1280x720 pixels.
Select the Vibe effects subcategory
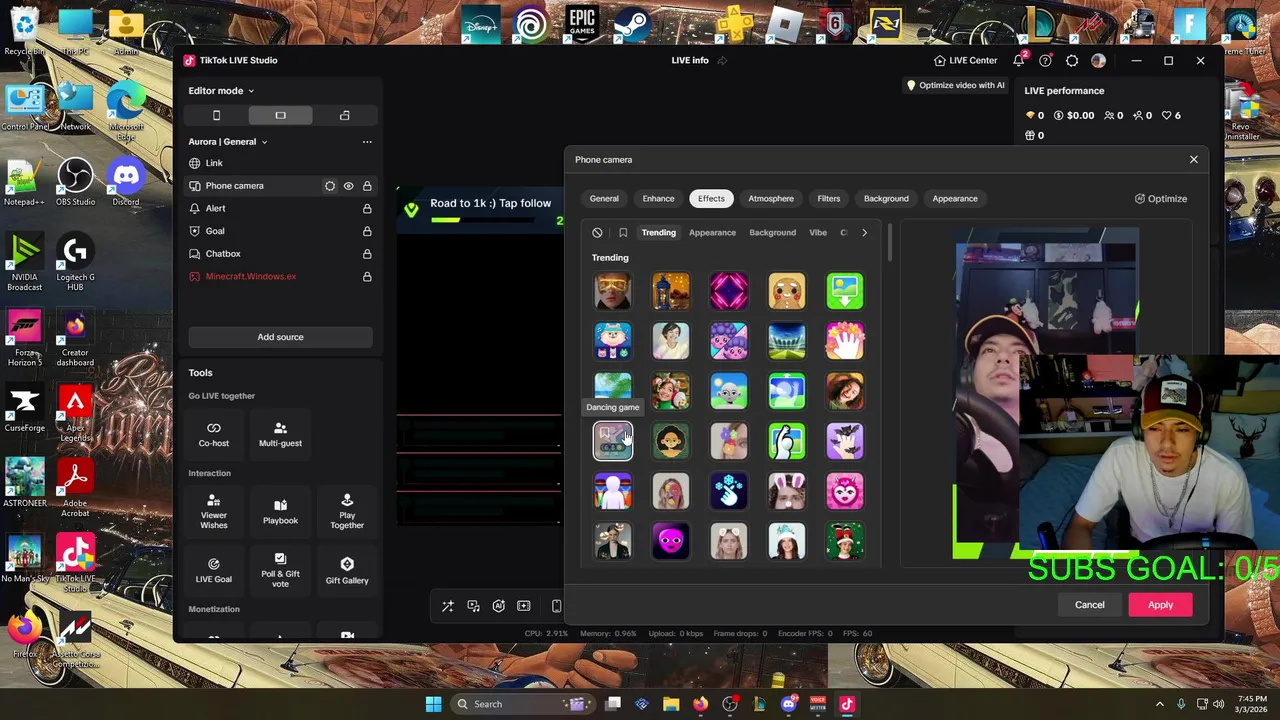818,232
